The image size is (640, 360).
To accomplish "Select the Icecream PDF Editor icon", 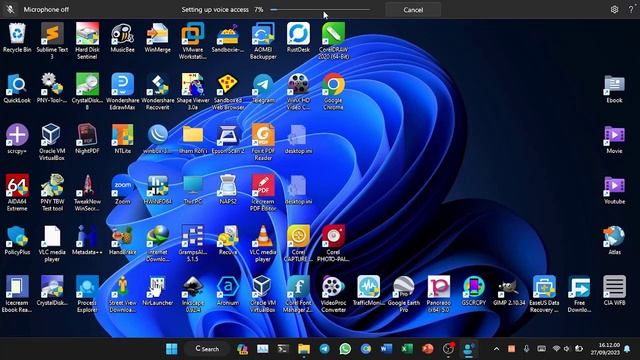I will [263, 193].
